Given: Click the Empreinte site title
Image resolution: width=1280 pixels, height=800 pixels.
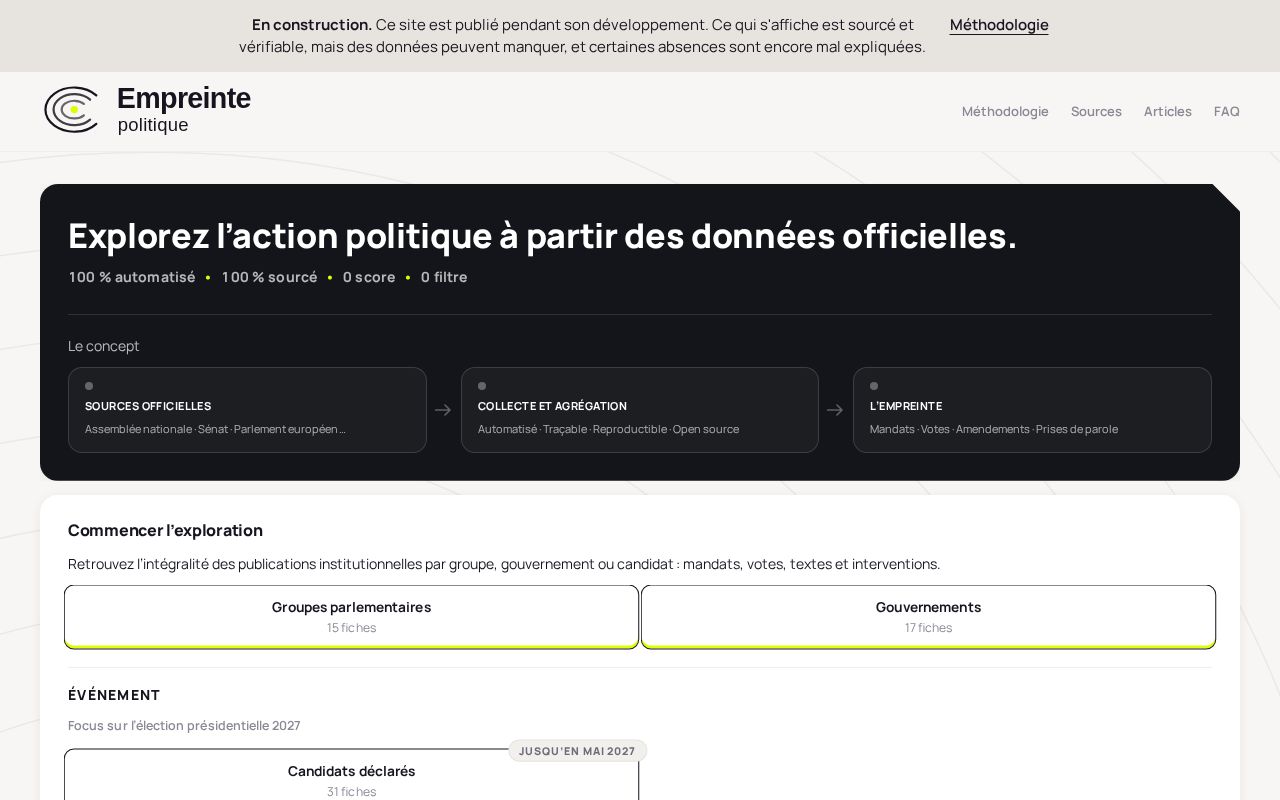Looking at the screenshot, I should pyautogui.click(x=184, y=99).
